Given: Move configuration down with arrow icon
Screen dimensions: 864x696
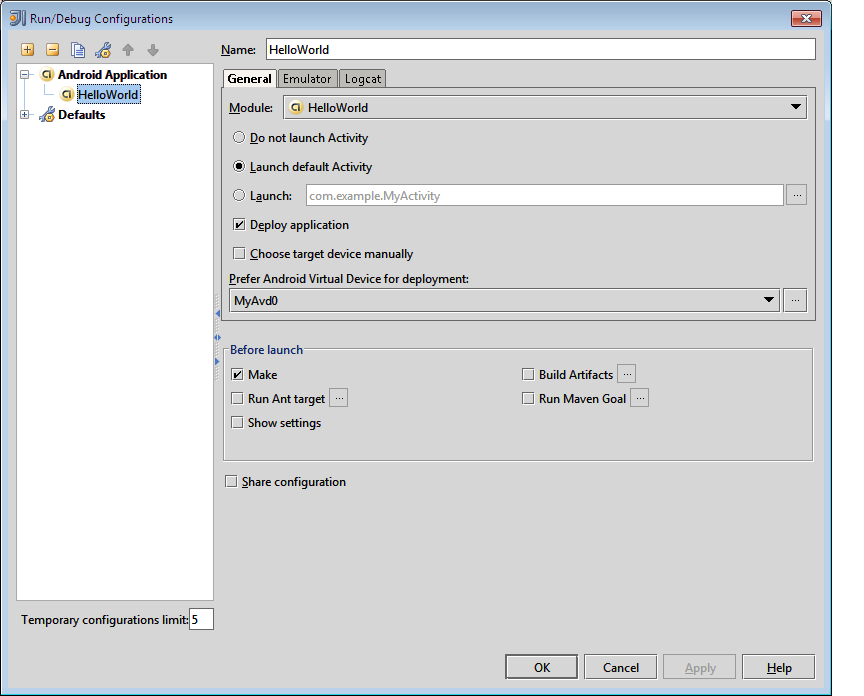Looking at the screenshot, I should point(153,50).
